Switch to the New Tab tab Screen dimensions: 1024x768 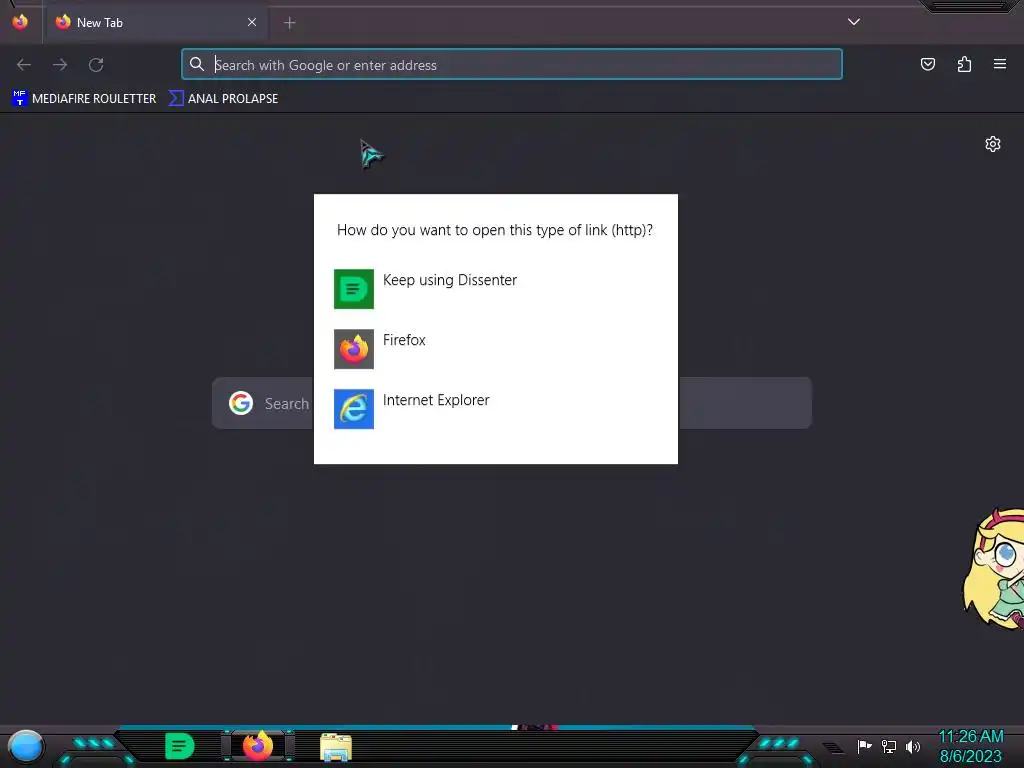point(155,22)
